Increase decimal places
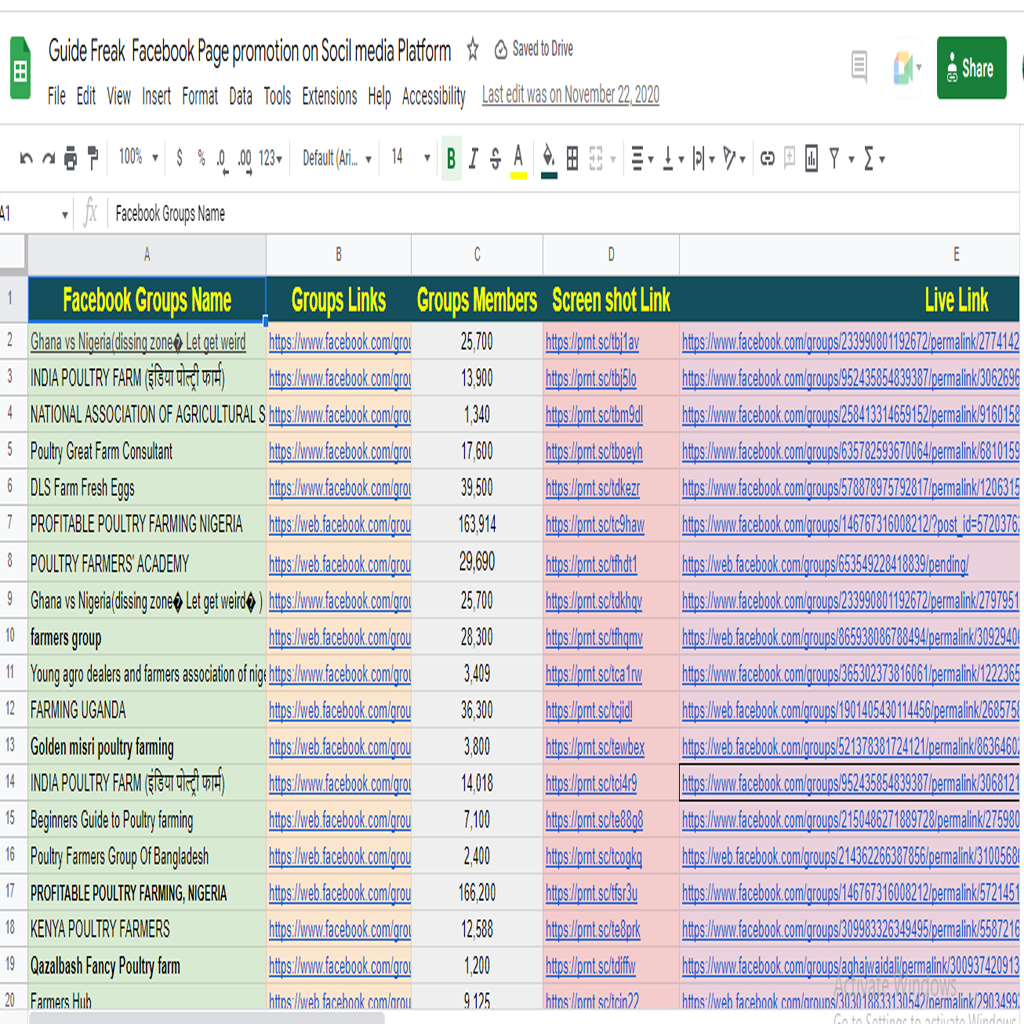Viewport: 1024px width, 1024px height. coord(245,159)
